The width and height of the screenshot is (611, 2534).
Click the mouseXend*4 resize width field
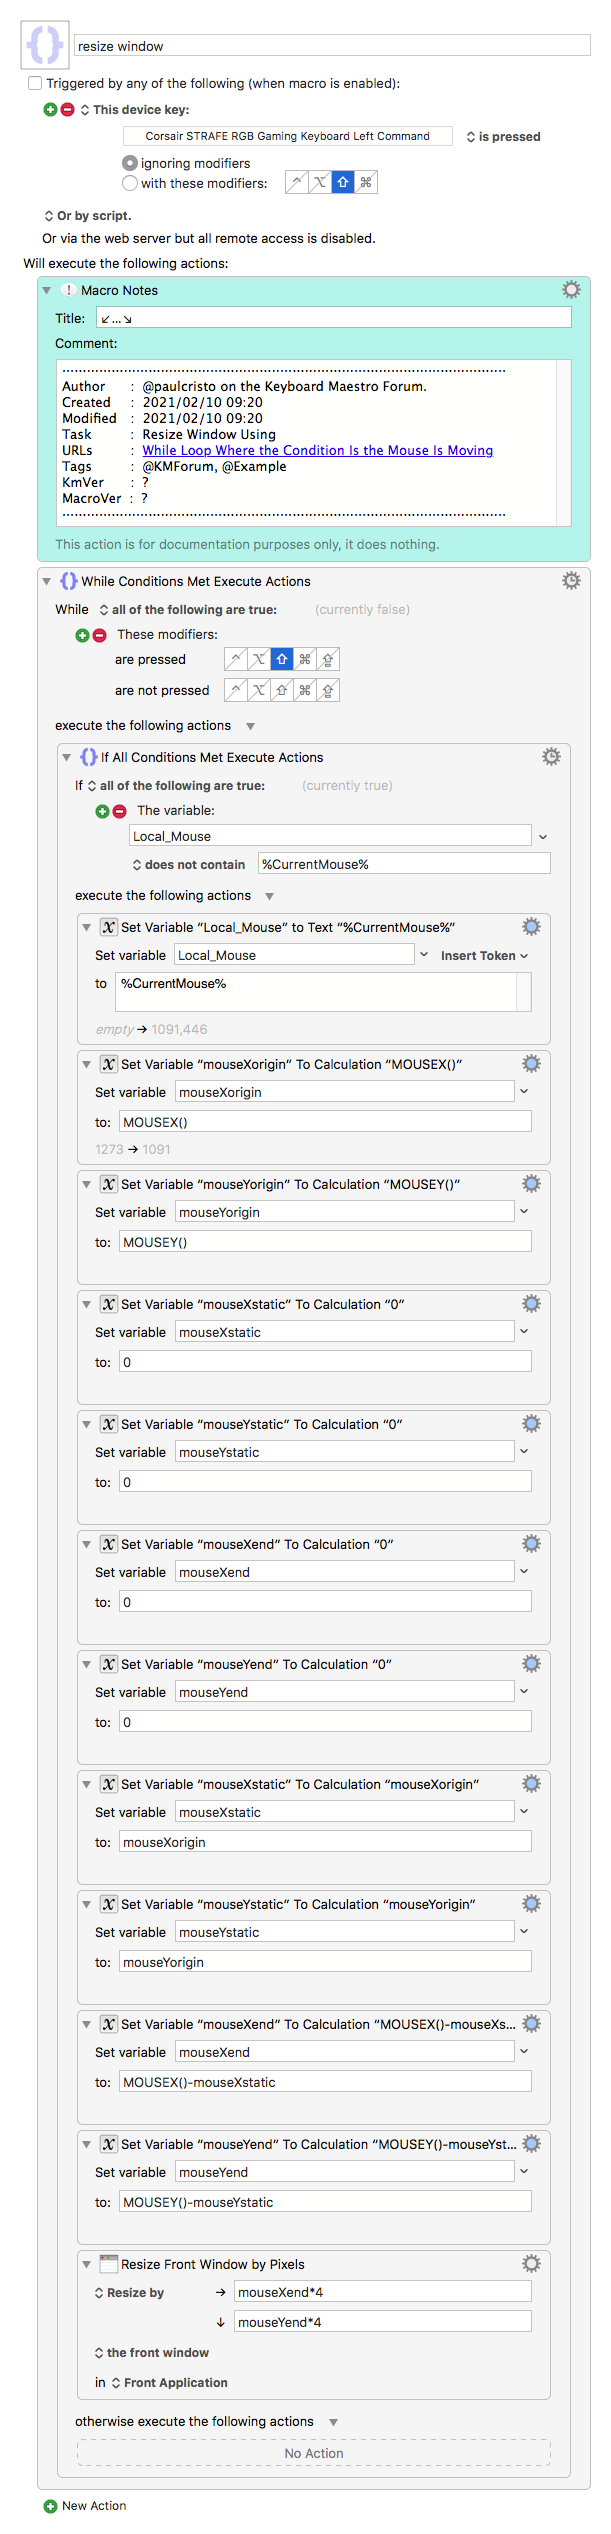pos(383,2292)
